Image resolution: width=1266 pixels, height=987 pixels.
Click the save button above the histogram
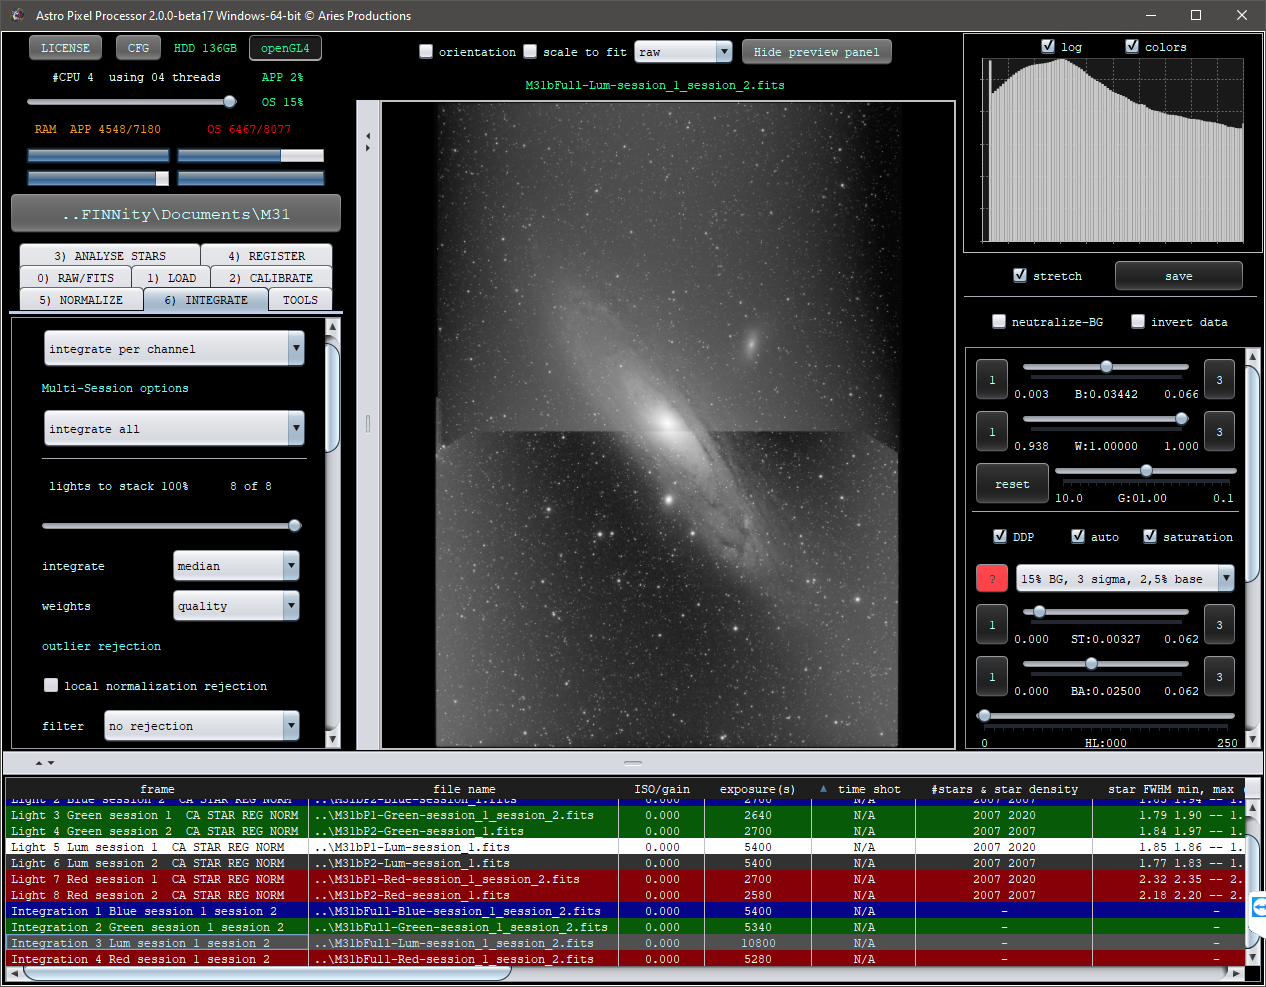tap(1178, 275)
